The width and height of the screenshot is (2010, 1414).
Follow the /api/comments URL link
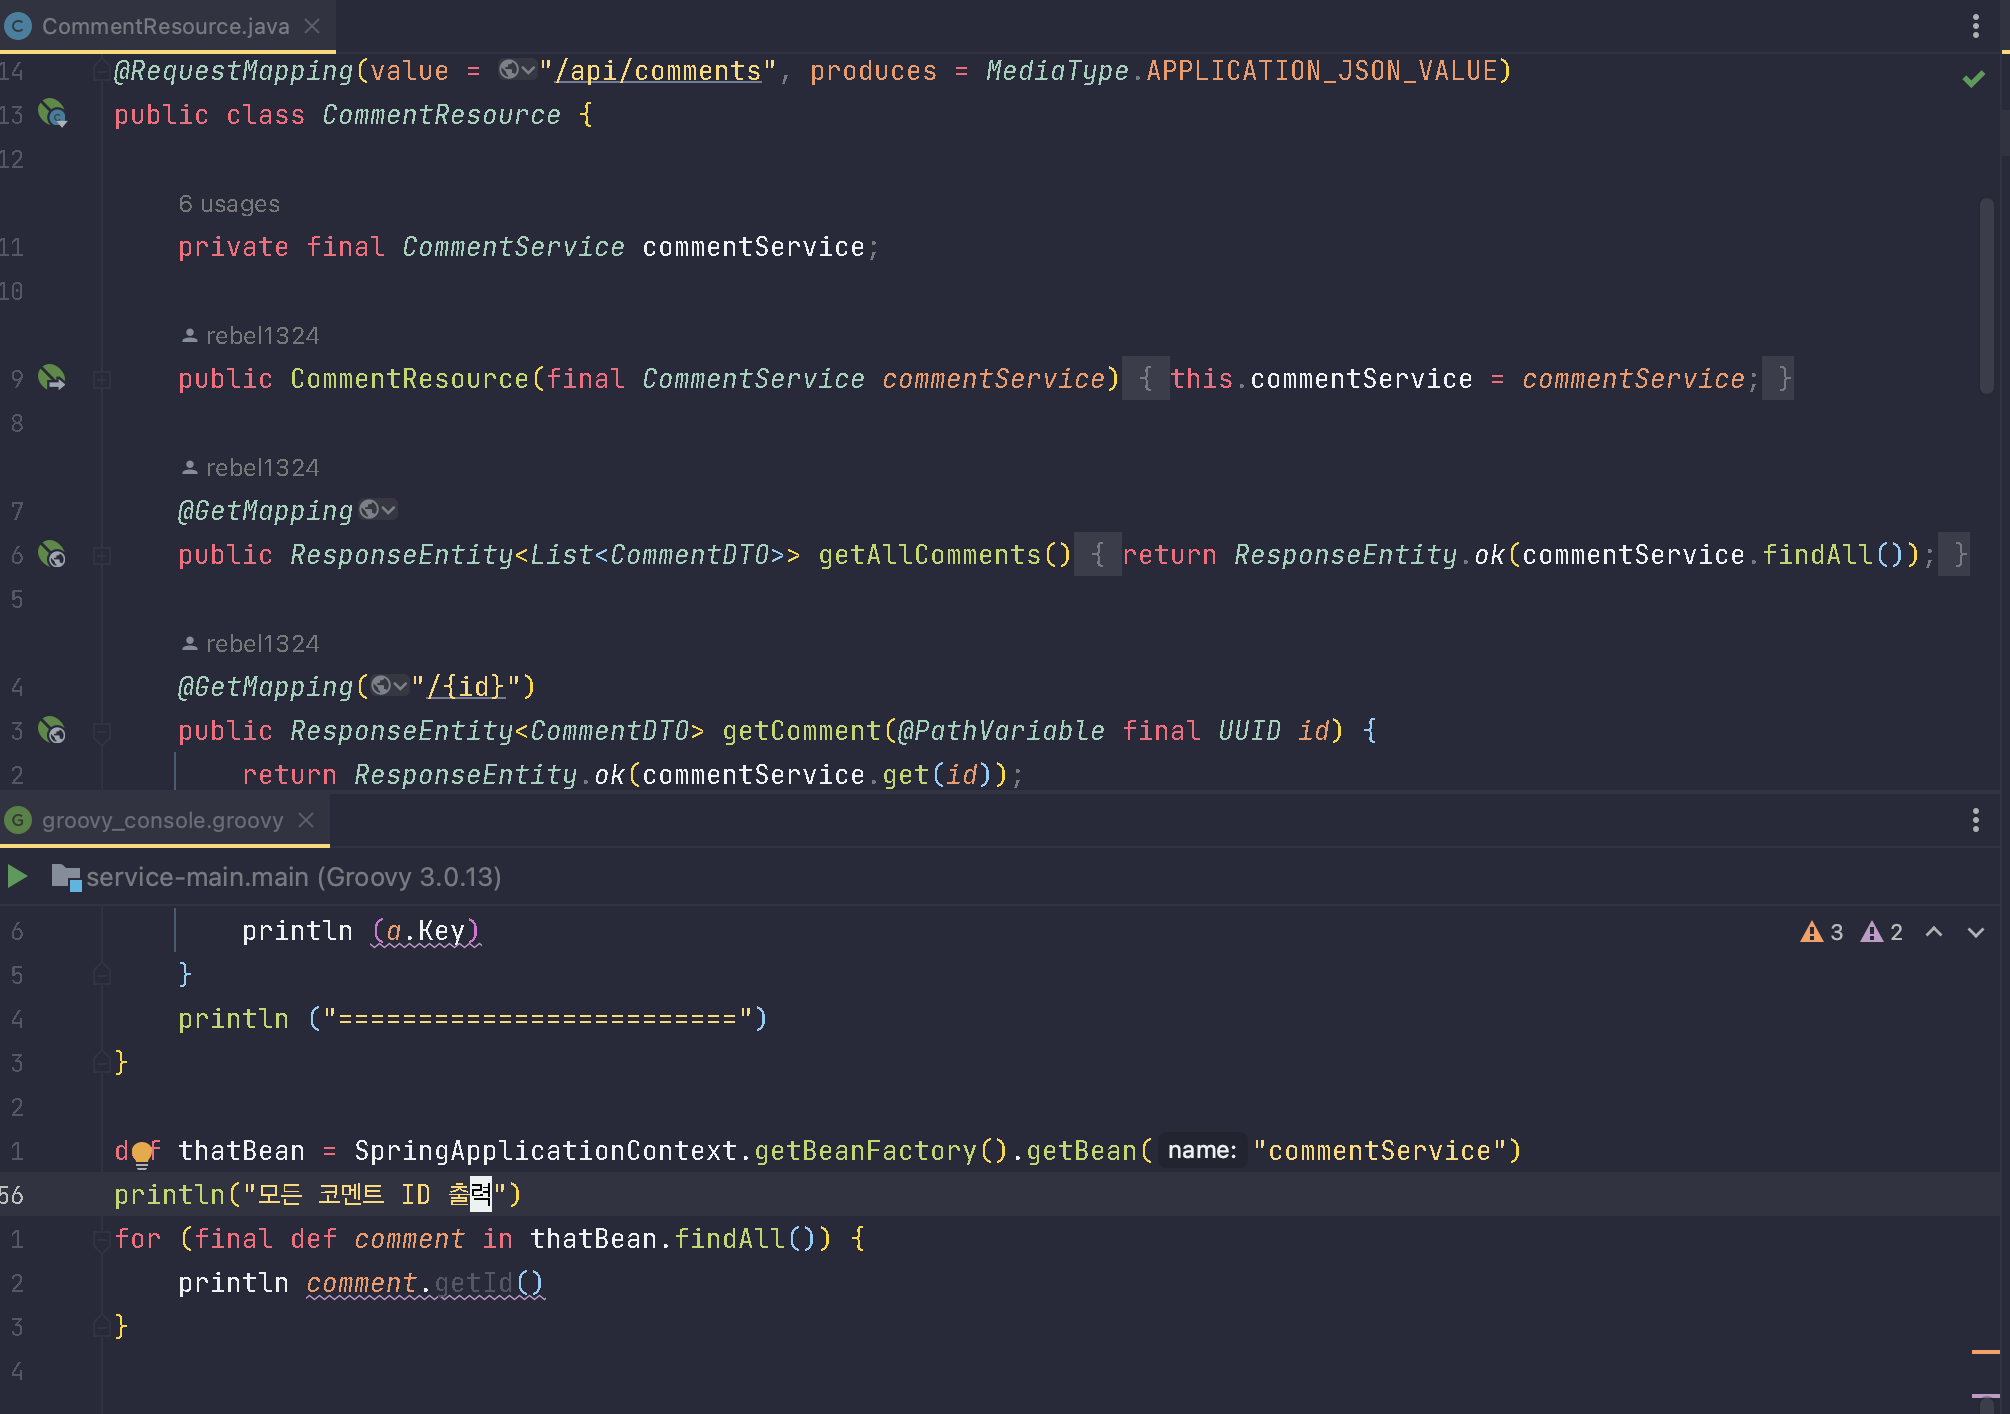658,71
